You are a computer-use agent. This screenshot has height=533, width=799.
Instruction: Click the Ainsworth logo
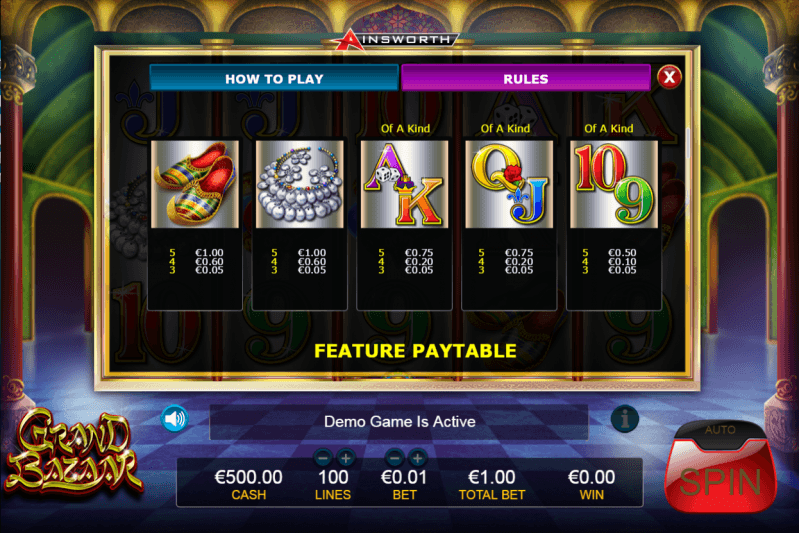coord(397,40)
